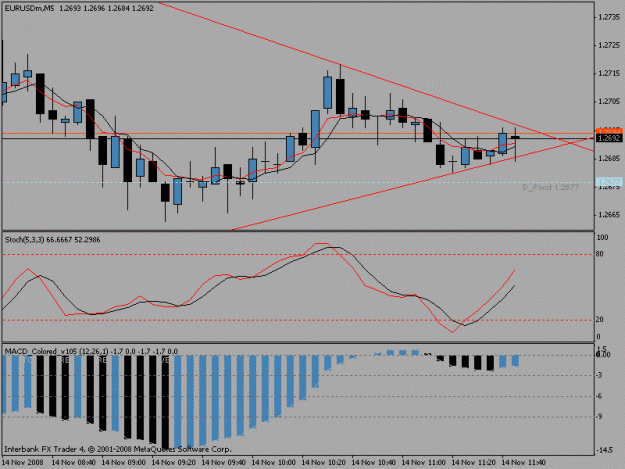Click the 14 Nov 08:40 time label

74,462
